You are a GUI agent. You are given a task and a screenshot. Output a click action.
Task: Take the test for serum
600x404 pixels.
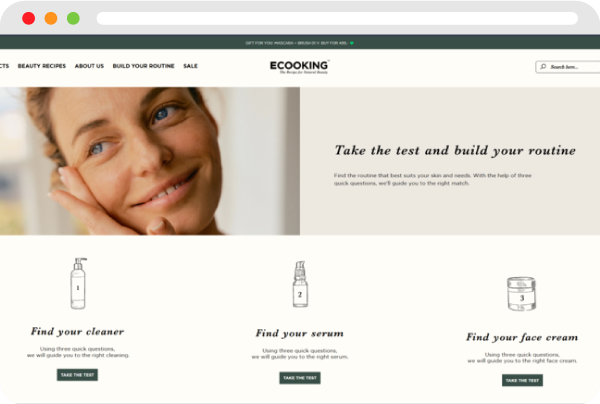[x=300, y=378]
